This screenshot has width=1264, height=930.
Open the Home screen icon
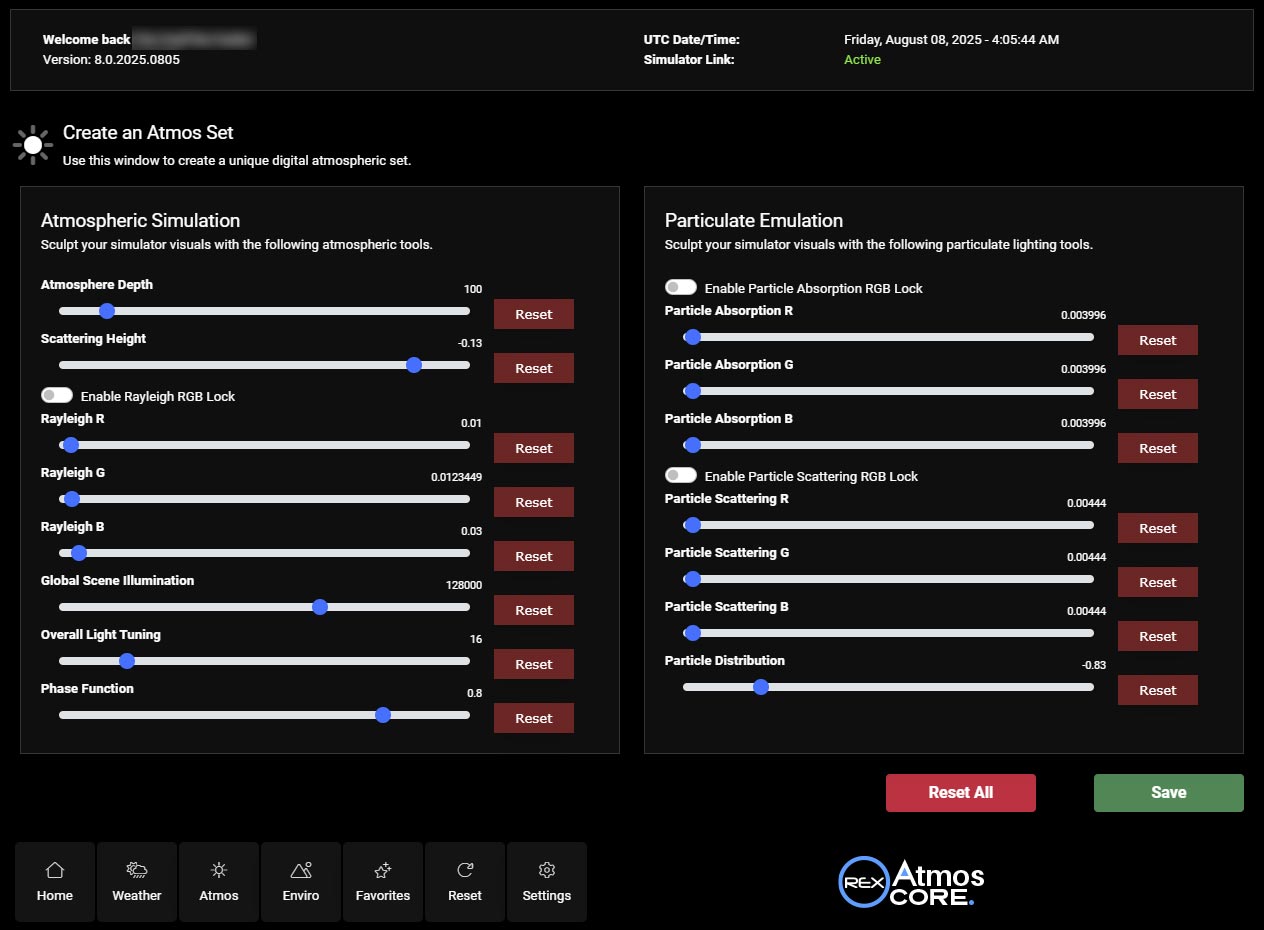click(x=54, y=870)
